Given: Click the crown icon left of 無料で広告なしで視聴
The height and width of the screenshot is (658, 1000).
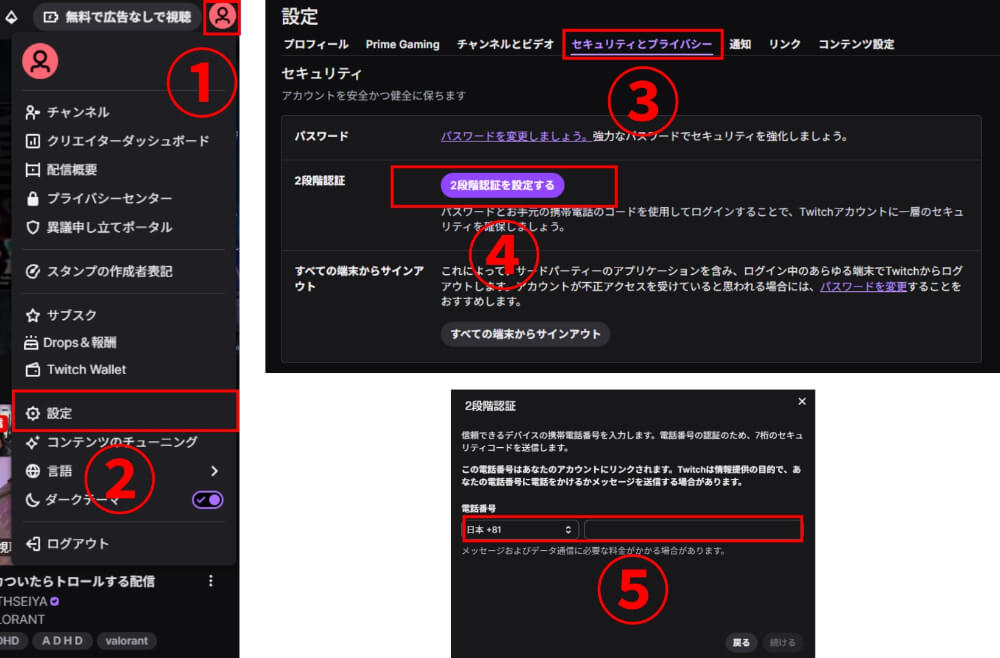Looking at the screenshot, I should [11, 17].
